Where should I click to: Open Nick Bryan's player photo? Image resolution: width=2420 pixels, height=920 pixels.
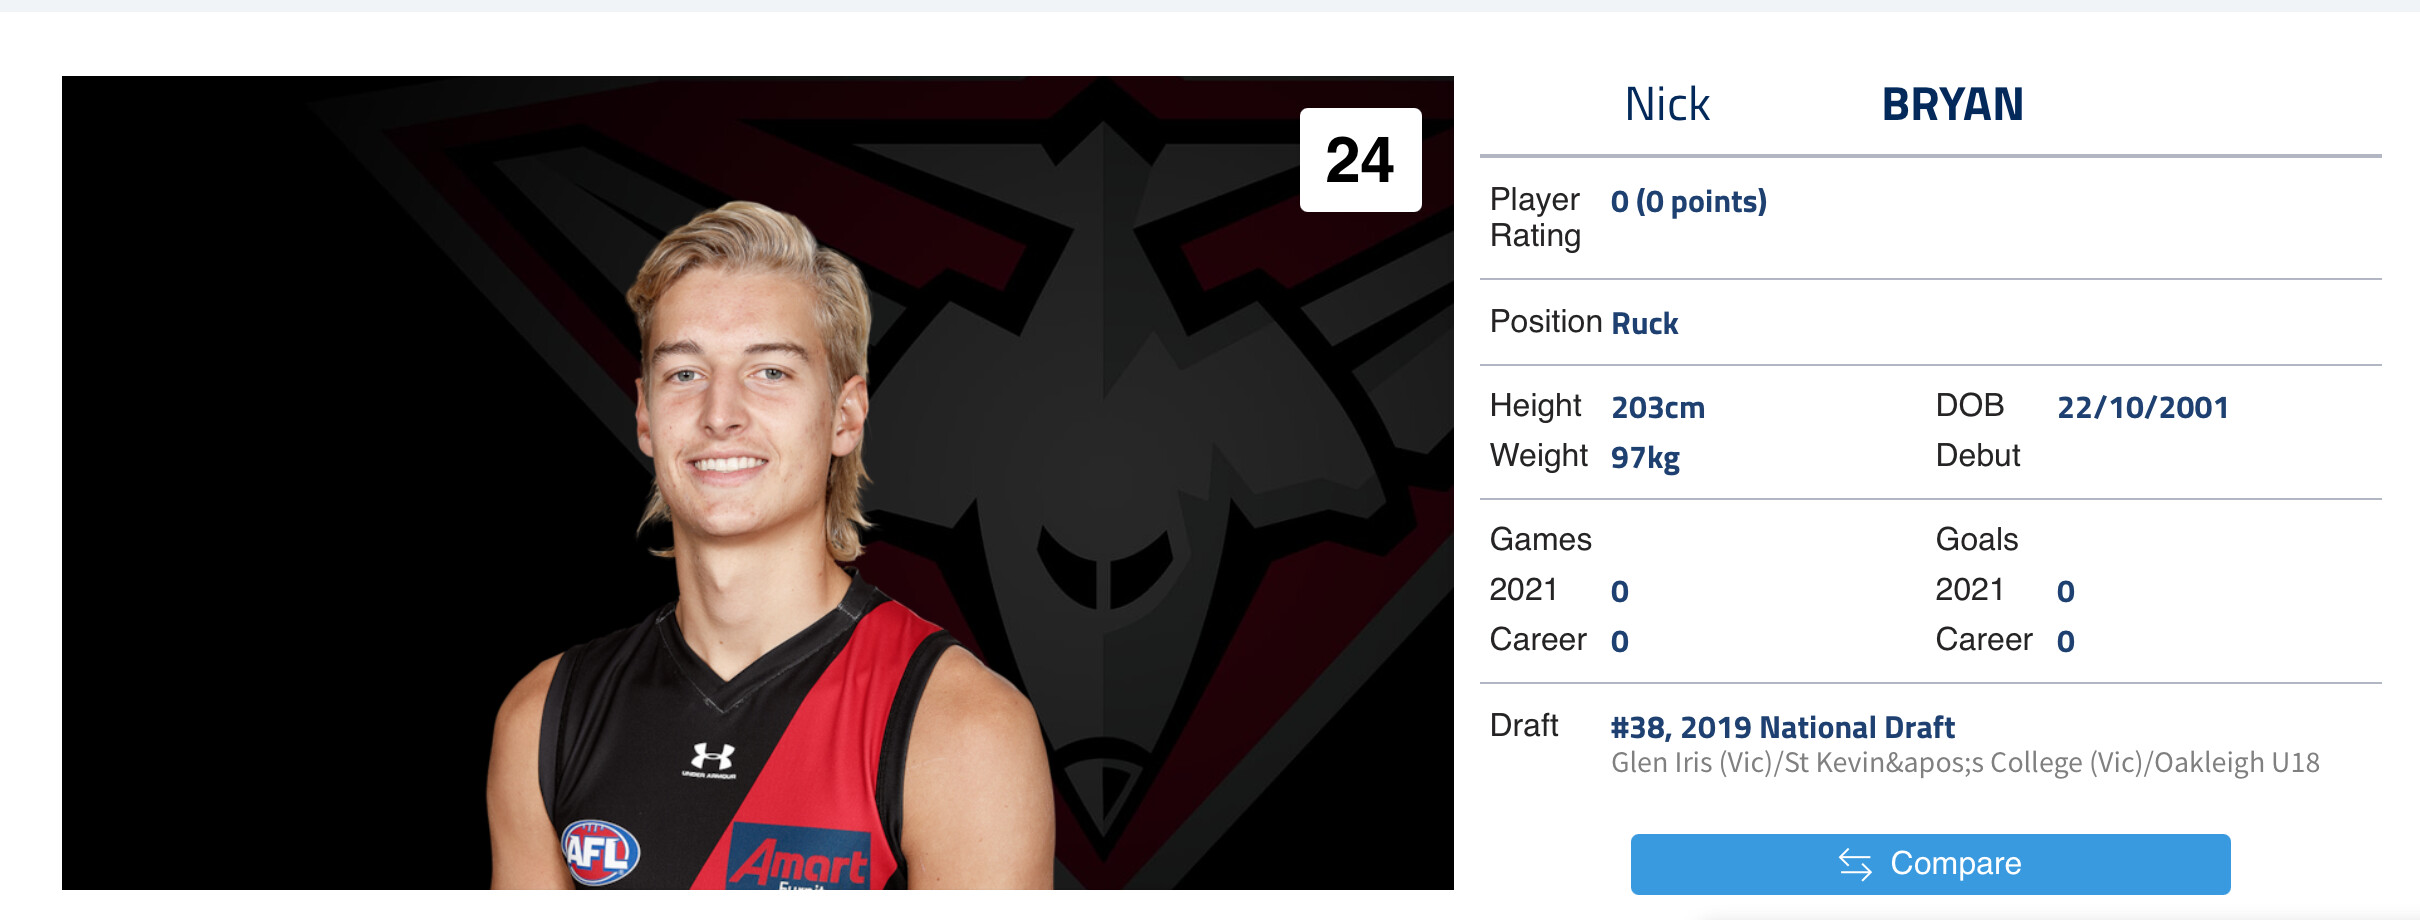pos(757,483)
